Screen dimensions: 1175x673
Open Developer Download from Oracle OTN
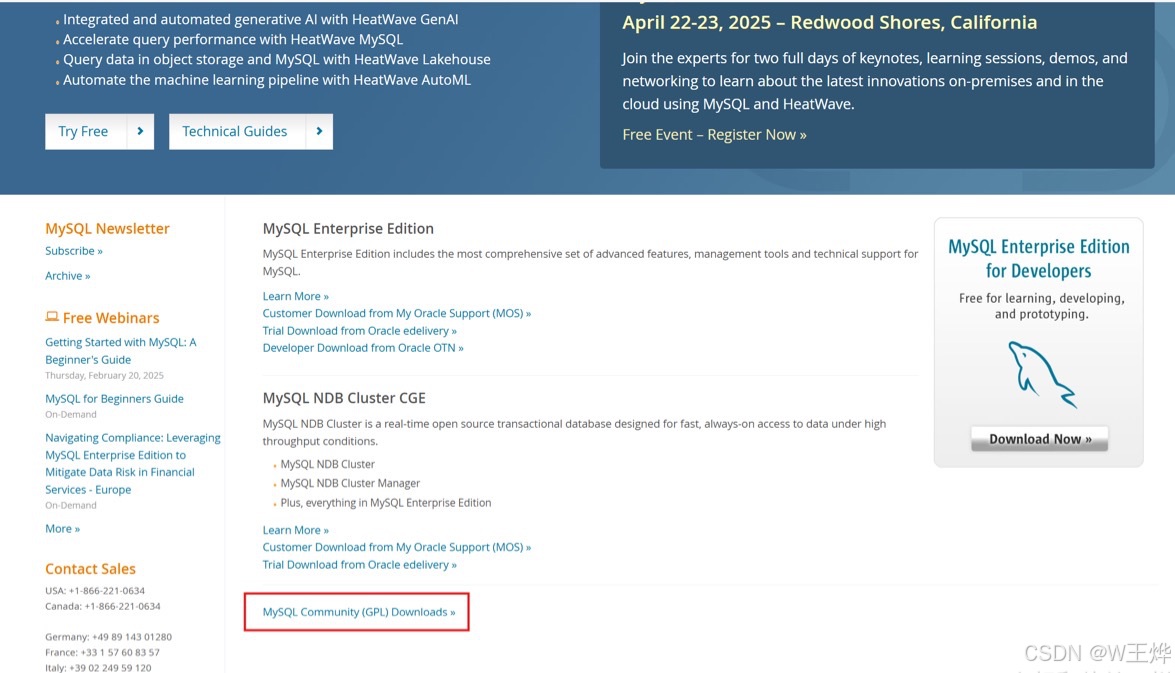point(362,347)
